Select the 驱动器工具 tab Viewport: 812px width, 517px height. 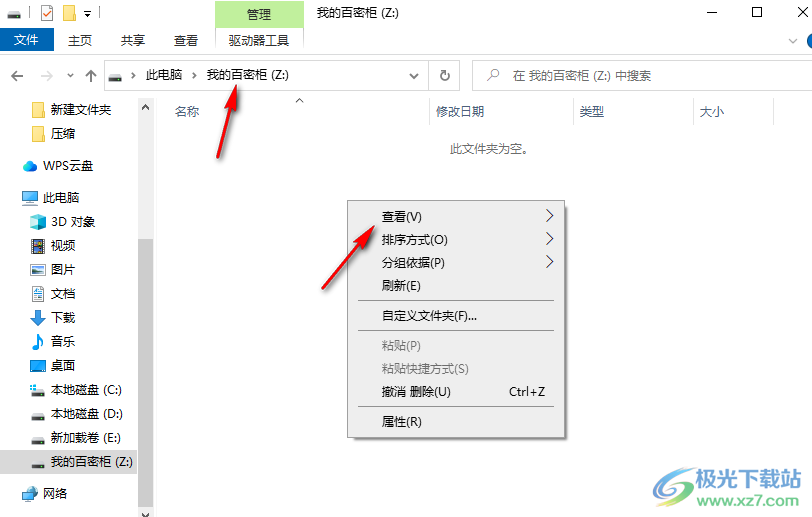259,40
